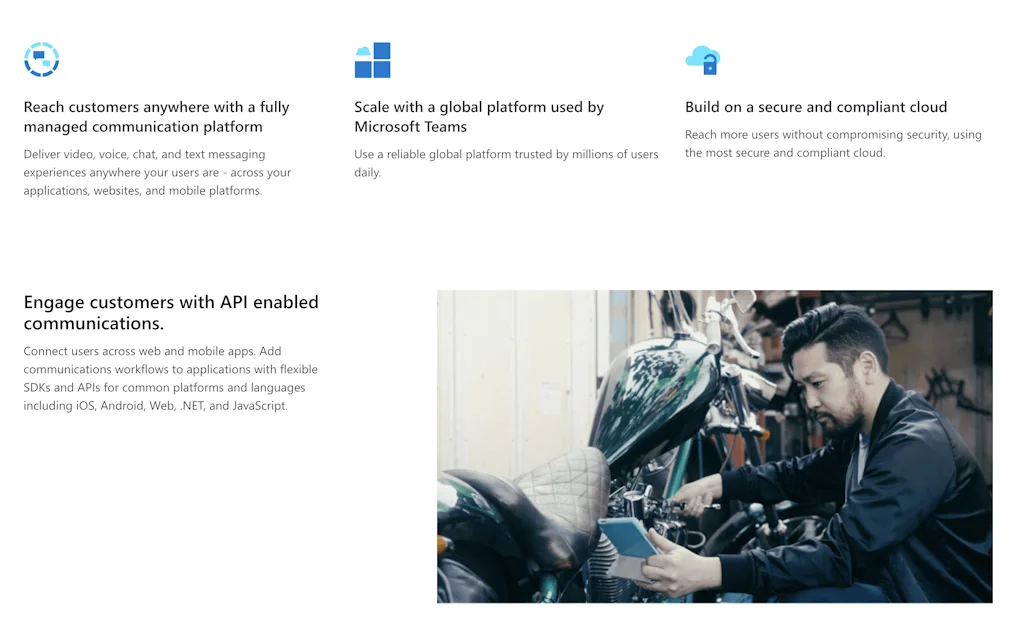Select the Build on a secure compliant cloud heading
The image size is (1024, 640).
(816, 107)
